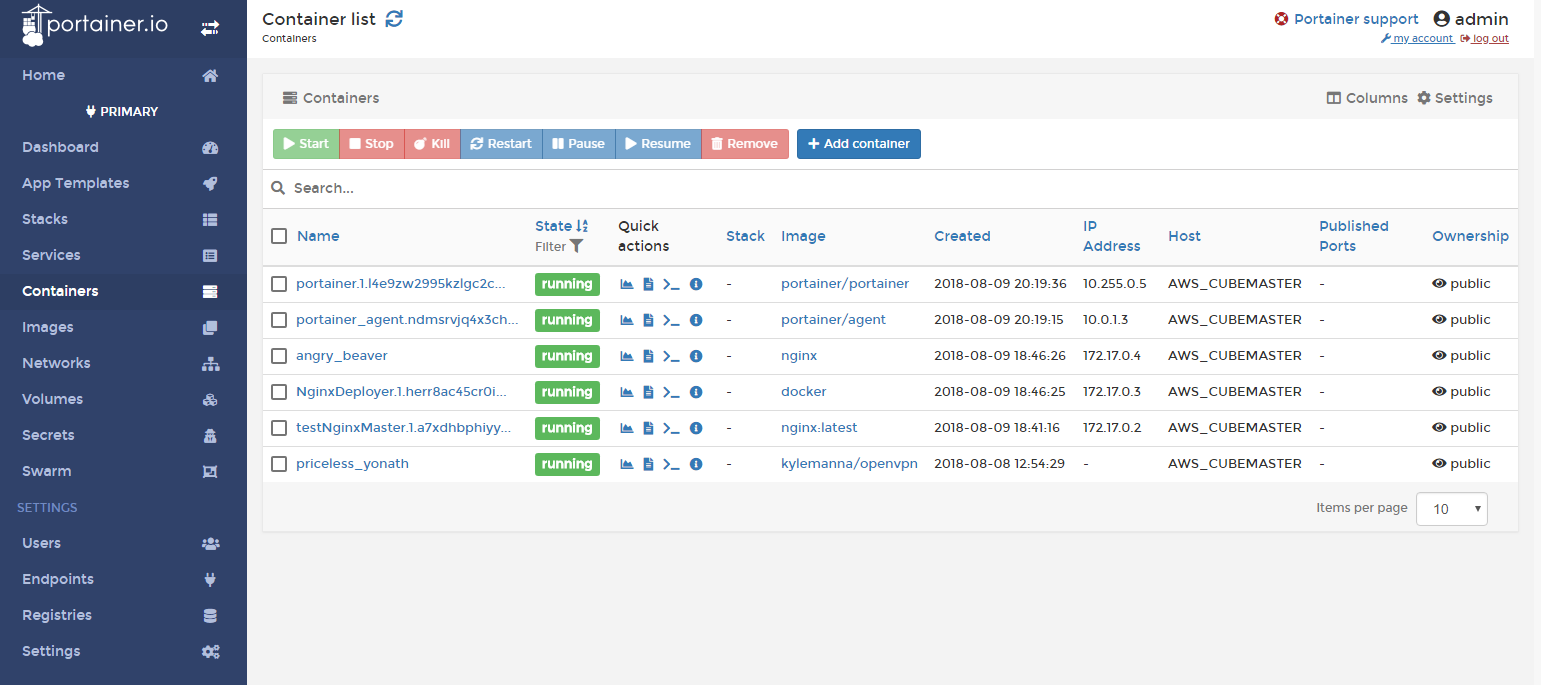
Task: Open Services in the sidebar
Action: click(51, 255)
